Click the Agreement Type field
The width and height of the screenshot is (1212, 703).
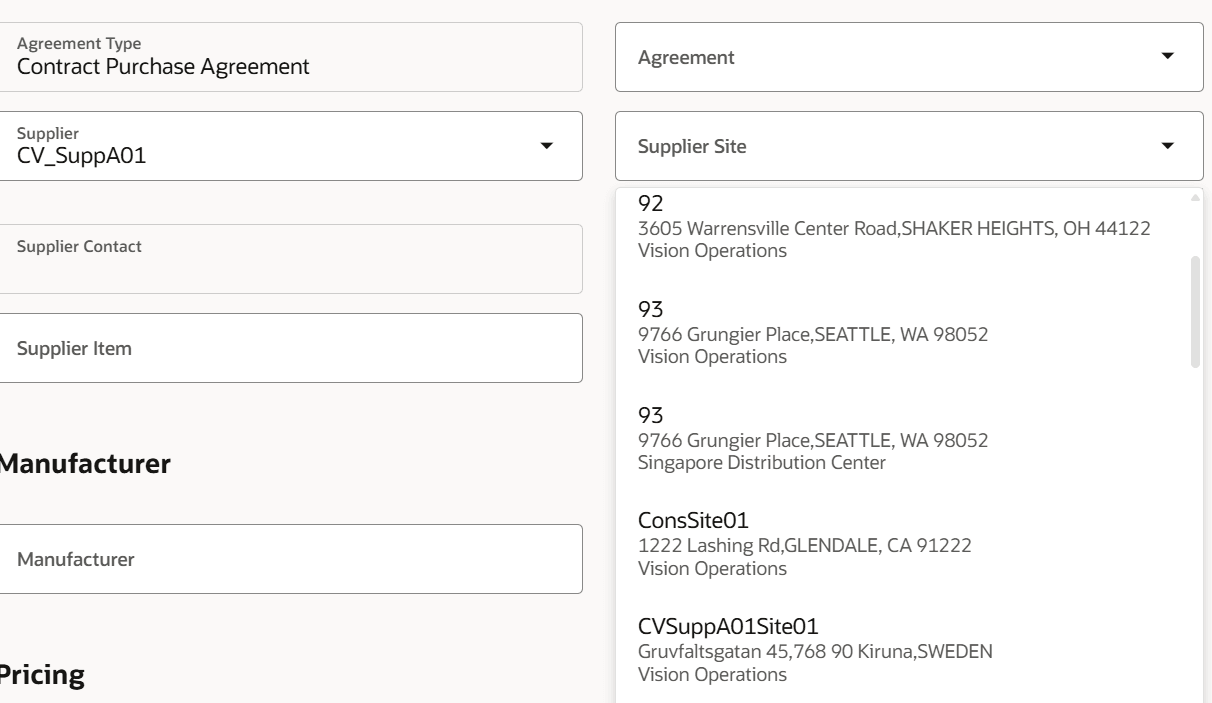point(290,57)
